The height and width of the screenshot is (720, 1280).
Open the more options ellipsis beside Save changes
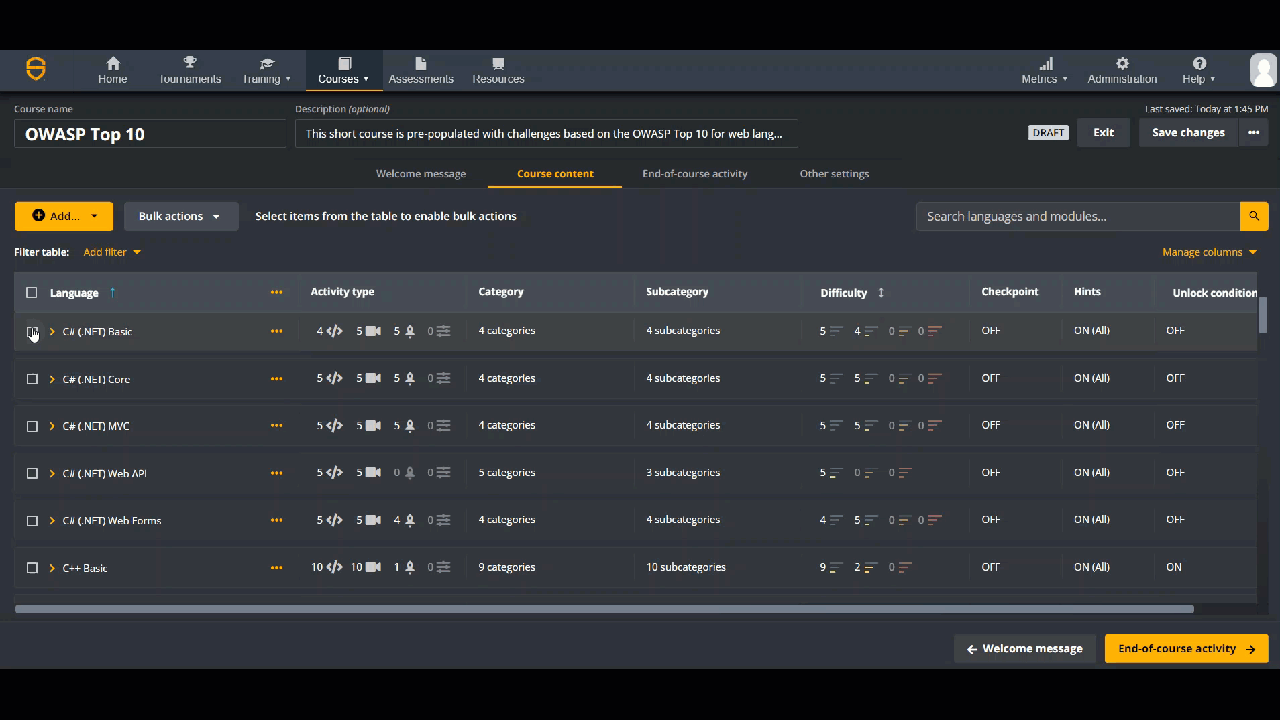coord(1253,132)
